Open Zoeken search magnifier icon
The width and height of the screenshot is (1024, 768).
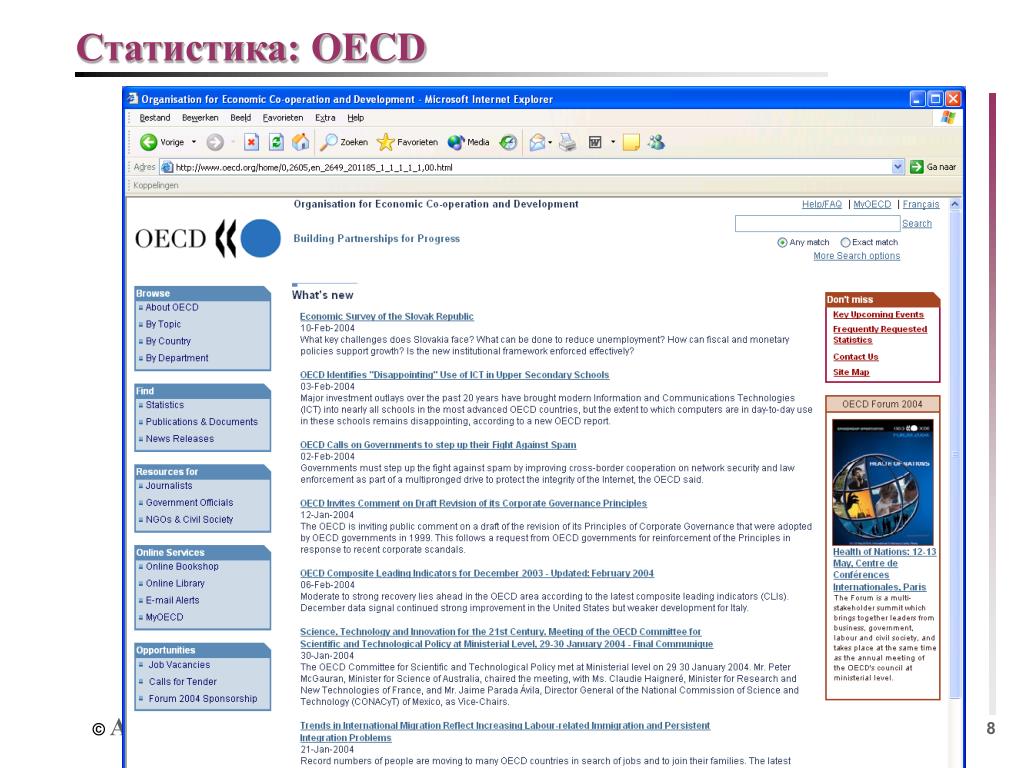click(x=328, y=142)
